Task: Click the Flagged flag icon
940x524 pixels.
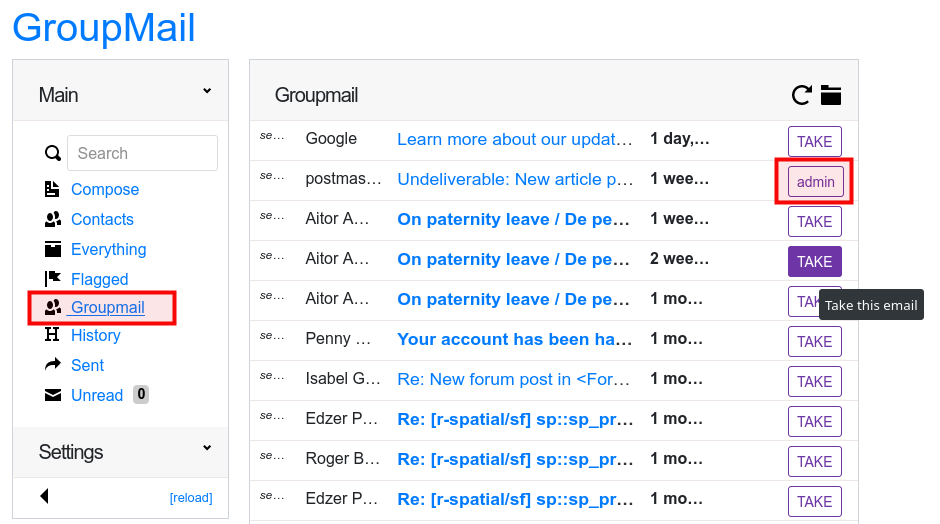Action: (53, 279)
